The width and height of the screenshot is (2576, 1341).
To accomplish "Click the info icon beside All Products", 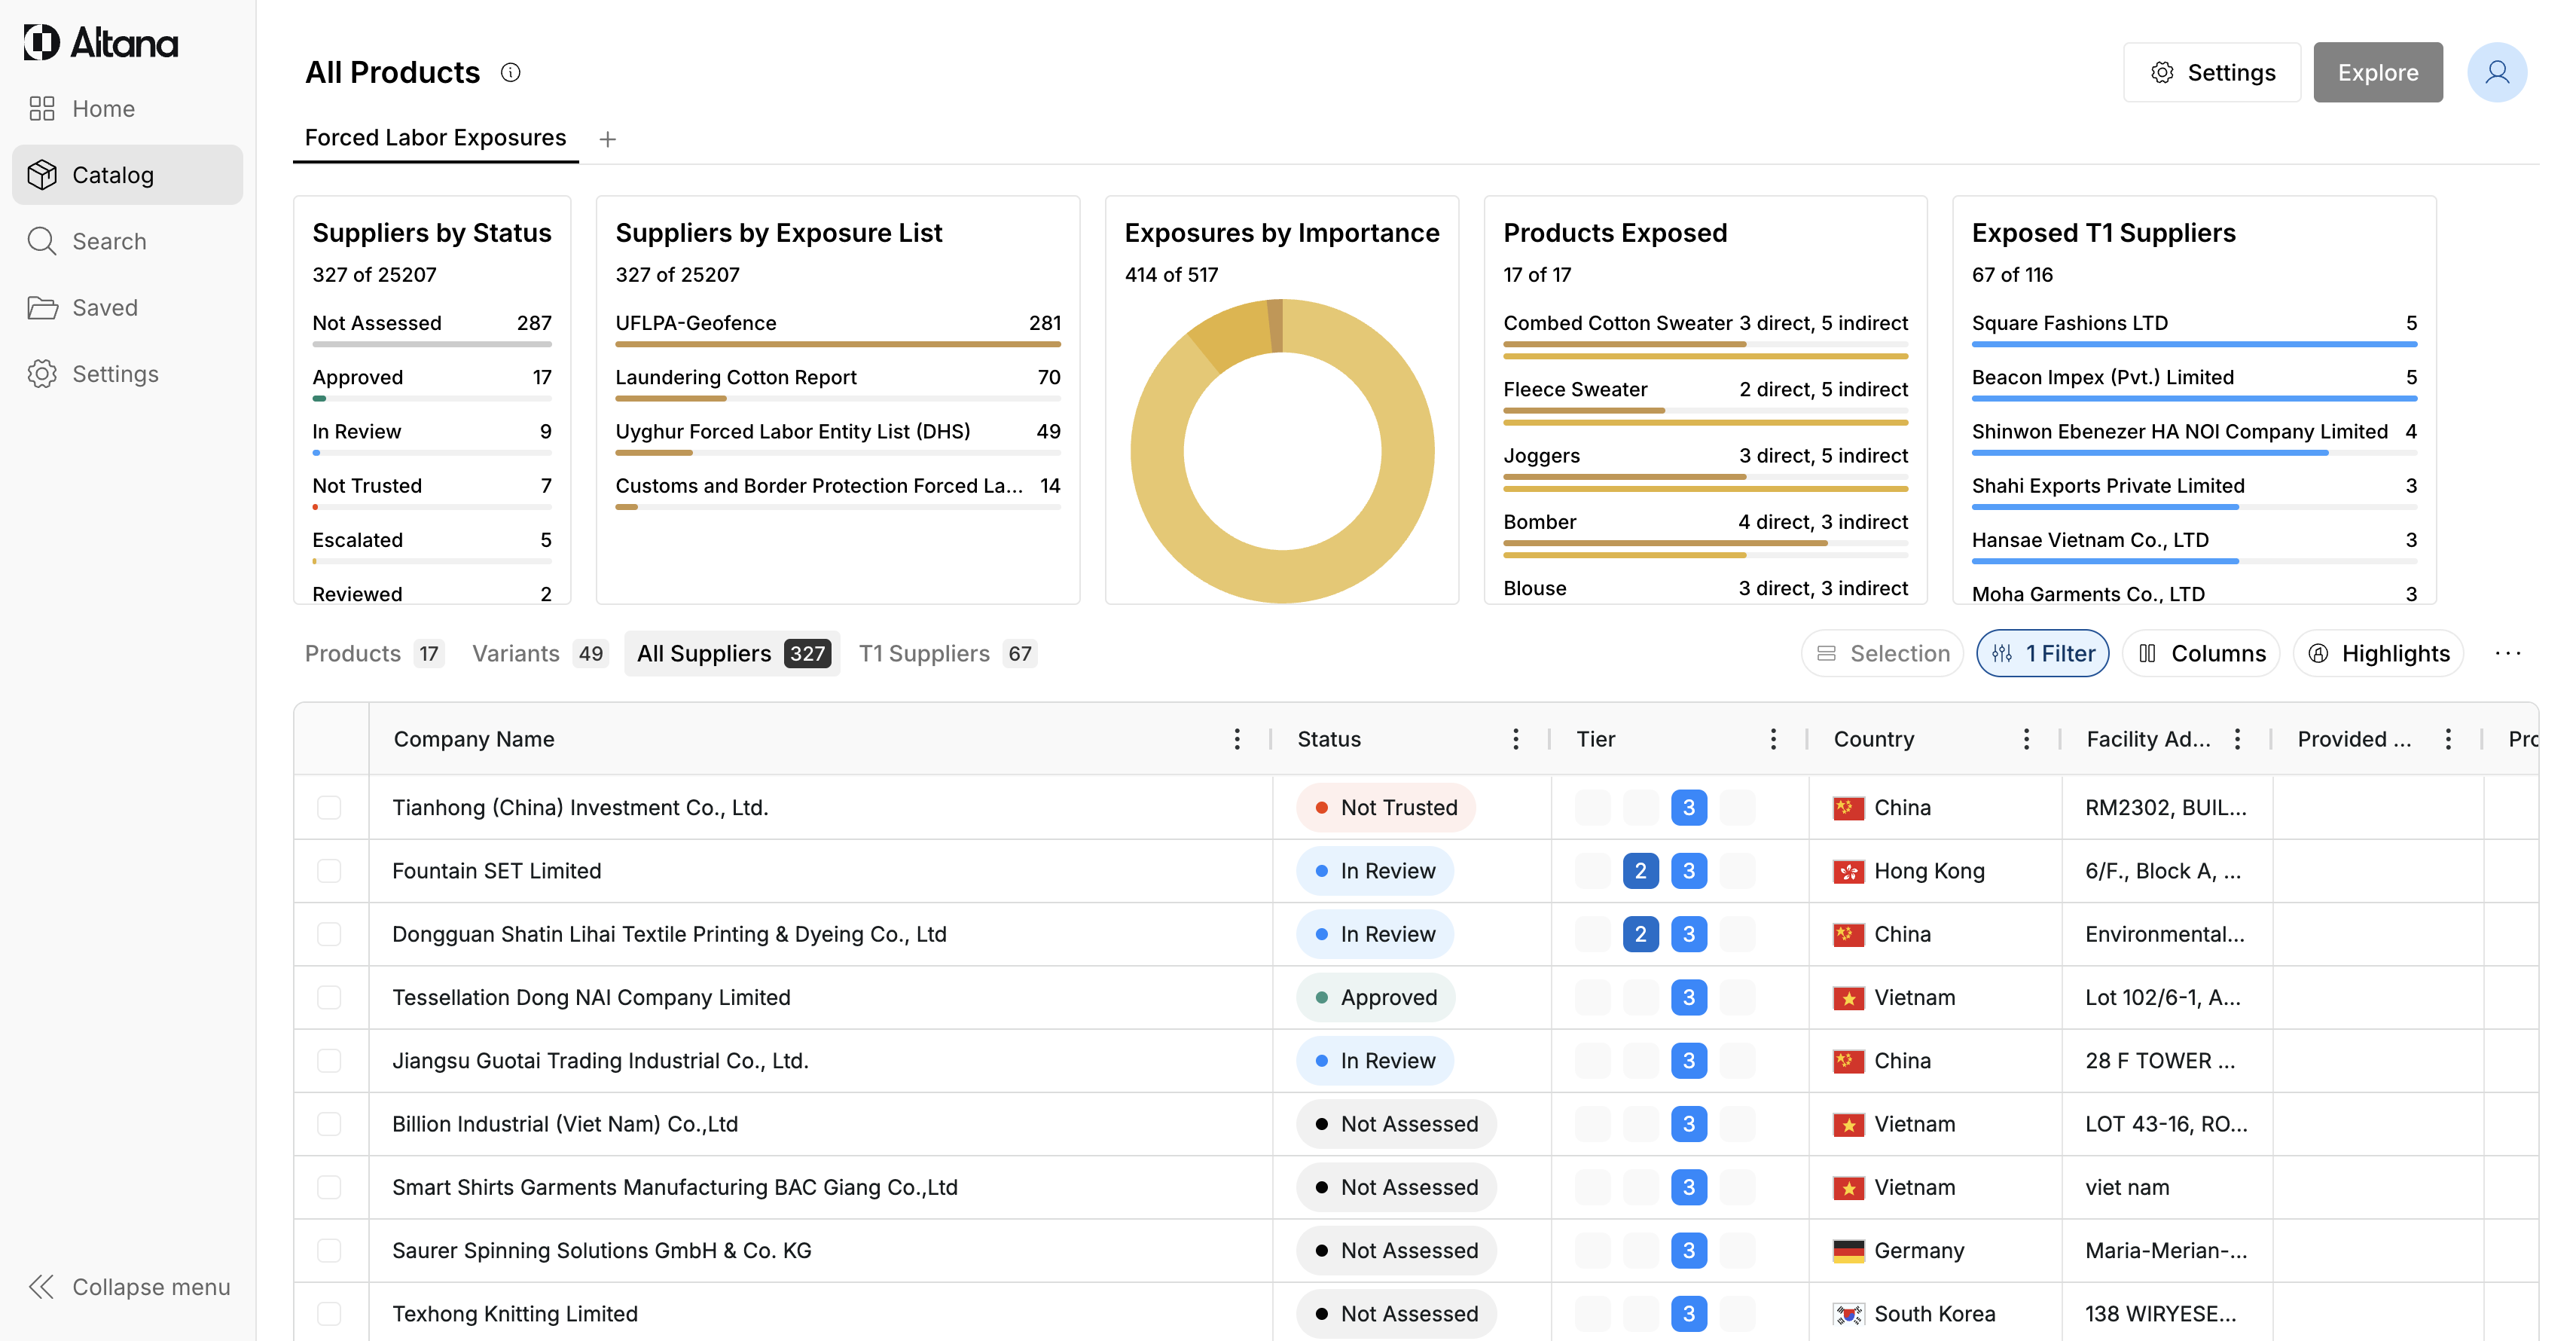I will pos(510,72).
